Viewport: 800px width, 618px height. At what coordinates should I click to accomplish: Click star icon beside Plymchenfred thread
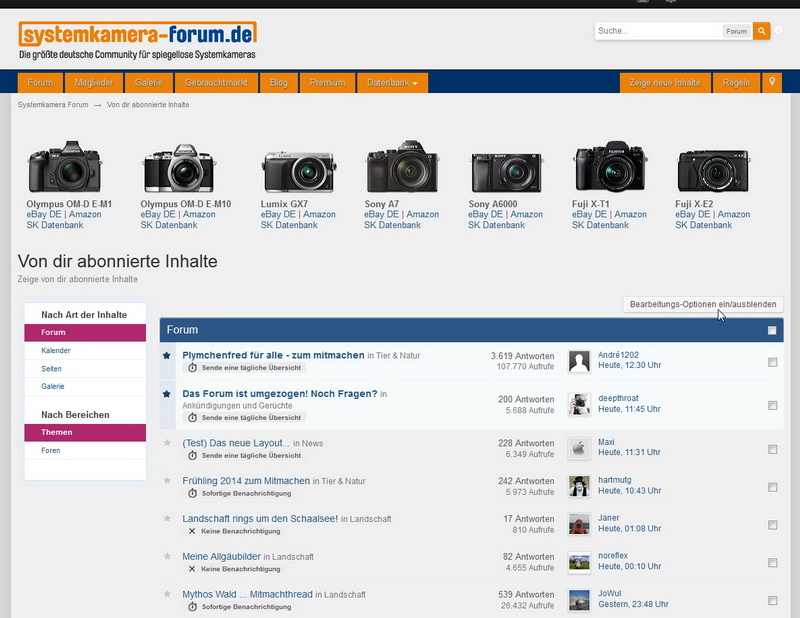tap(167, 356)
